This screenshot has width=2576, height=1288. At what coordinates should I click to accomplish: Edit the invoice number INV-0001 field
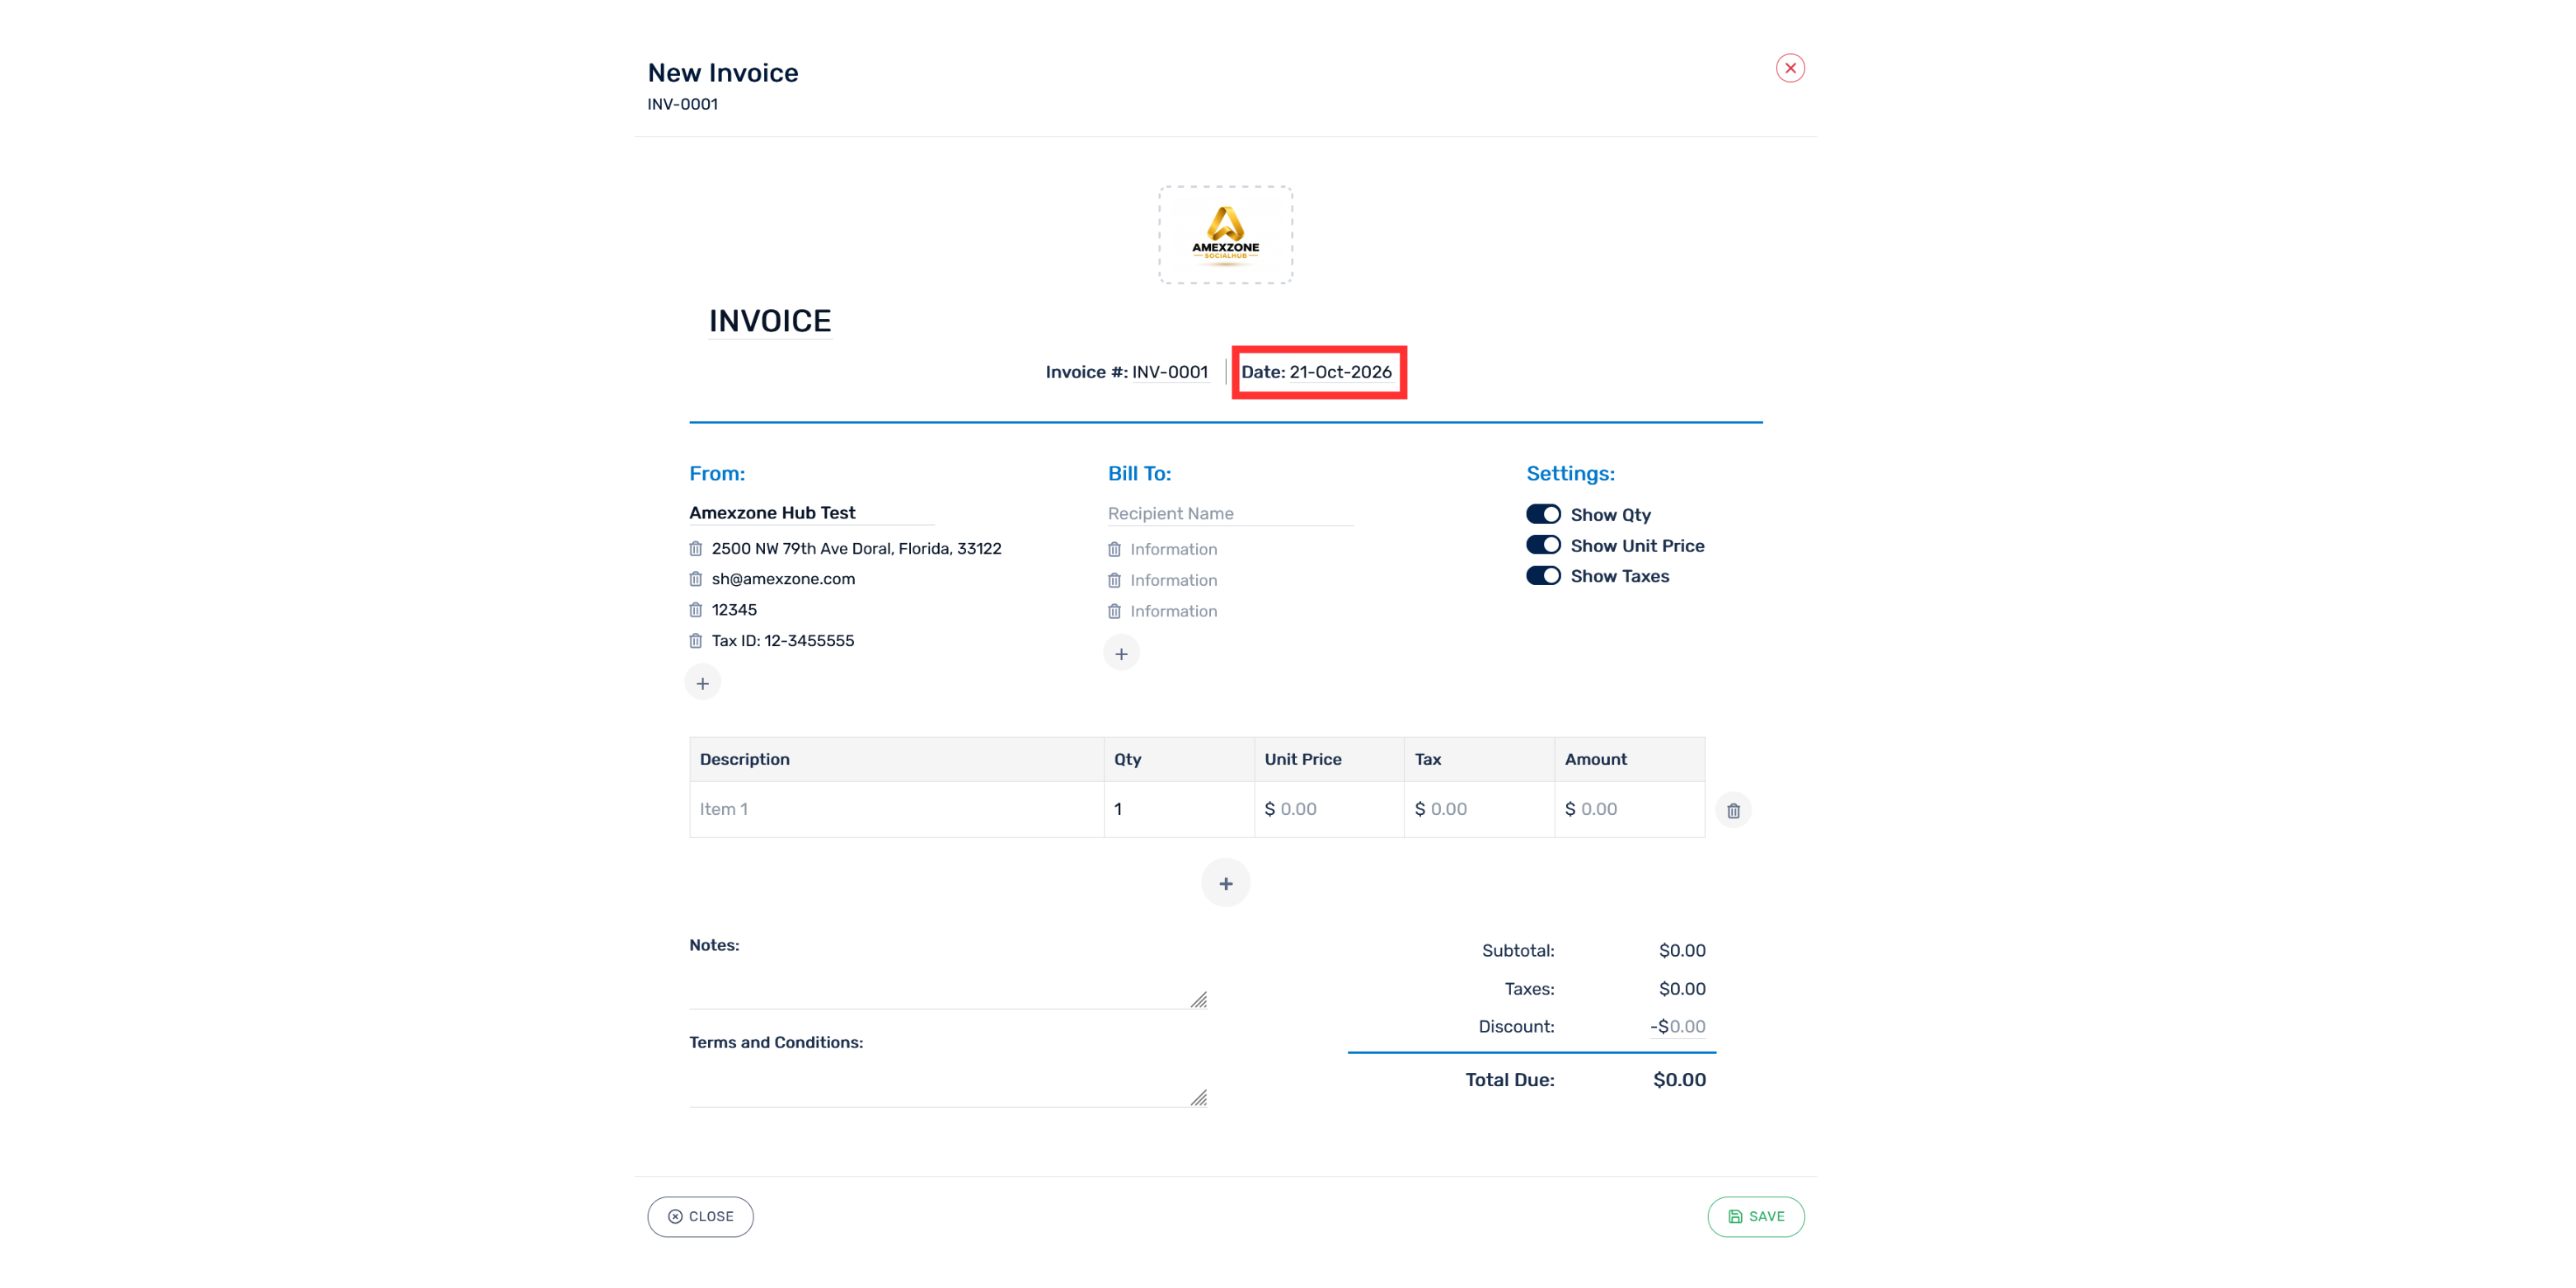tap(1170, 372)
